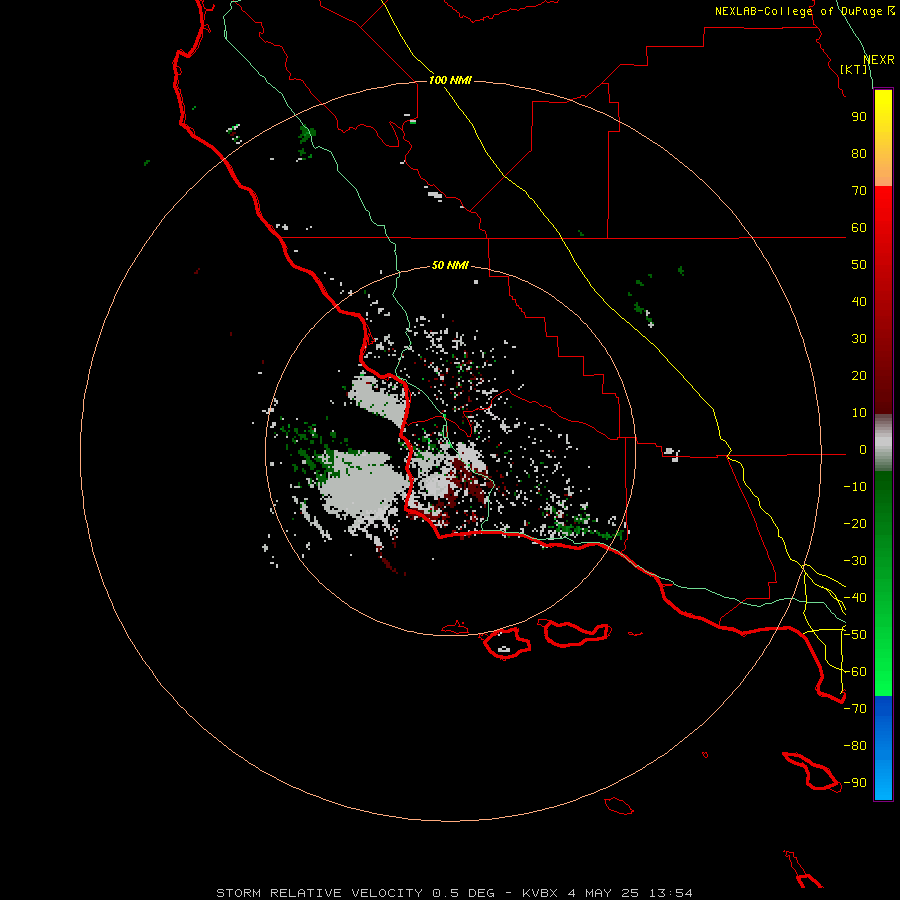
Task: Click the KVBX station identifier in caption
Action: point(540,893)
